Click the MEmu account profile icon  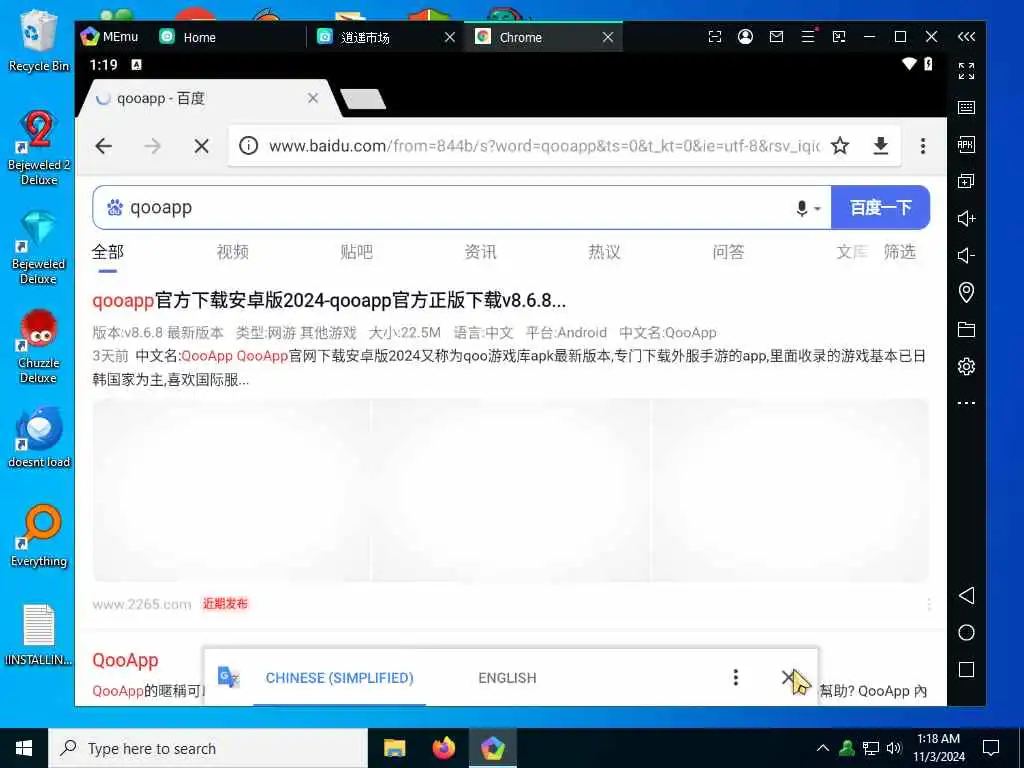[x=745, y=37]
